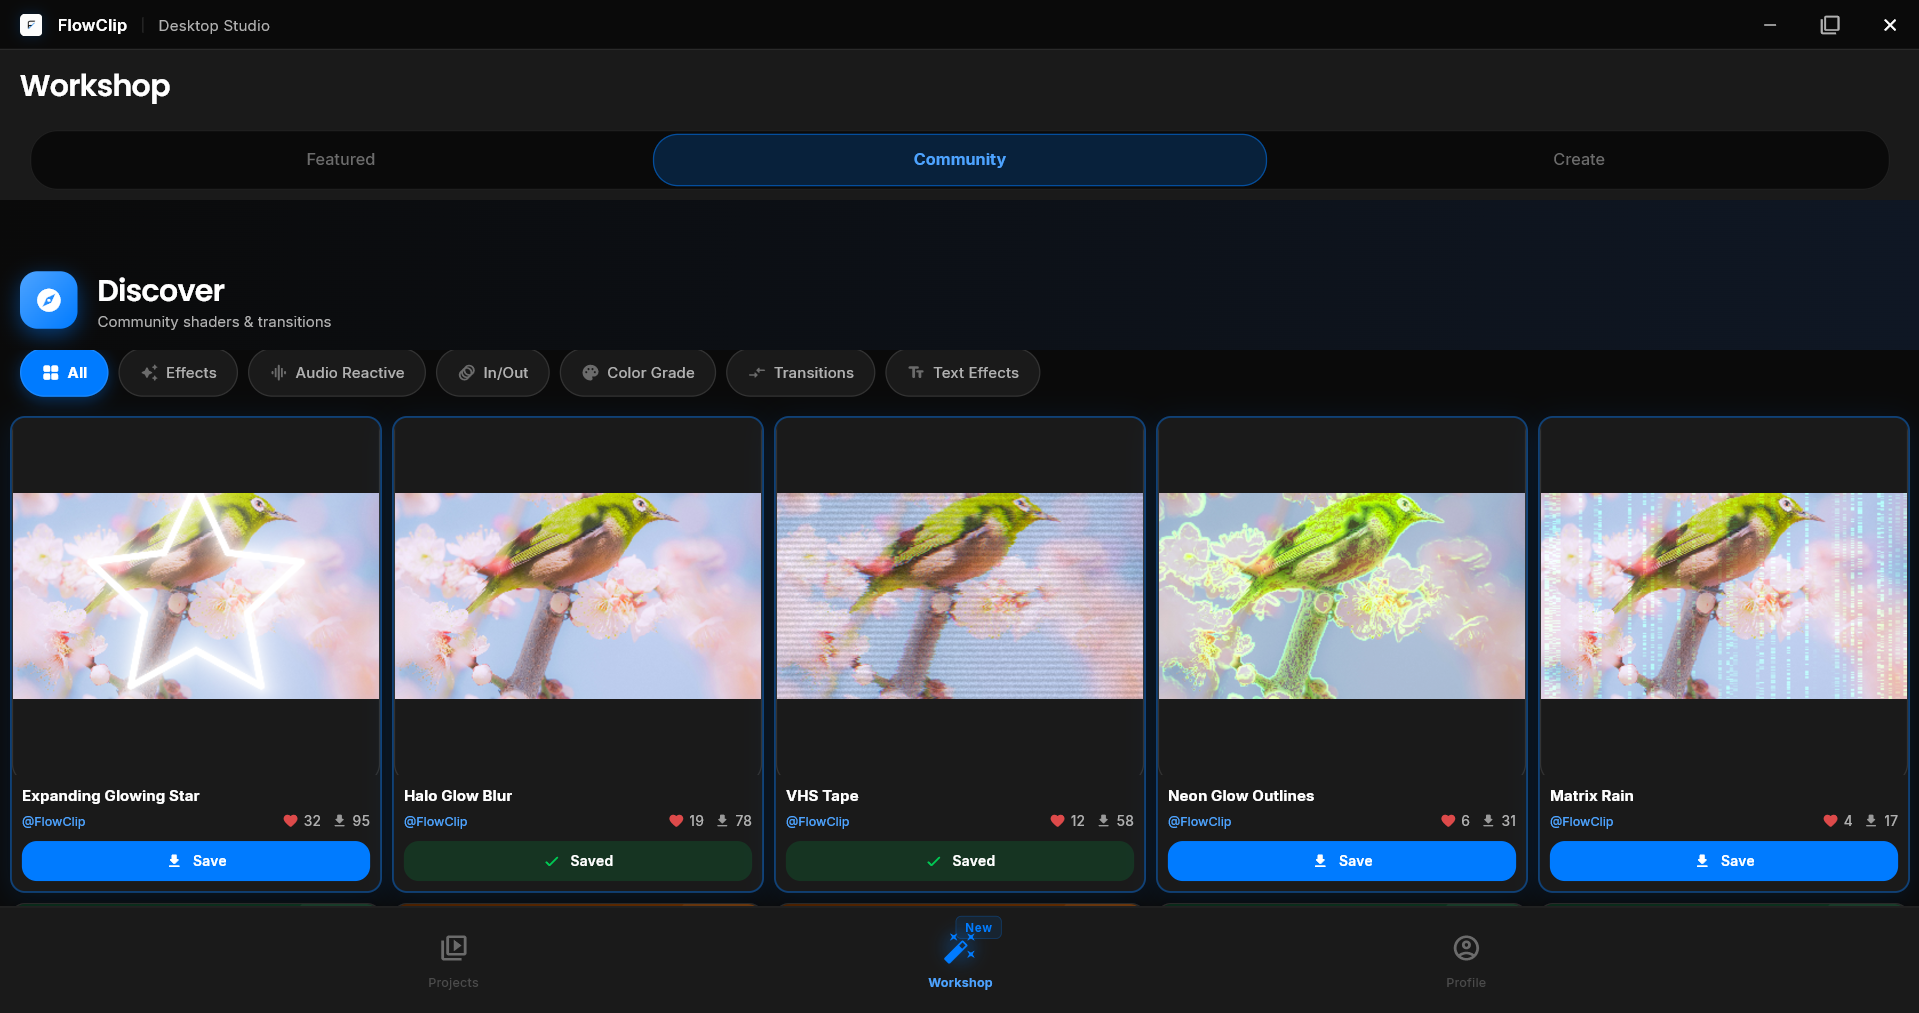The height and width of the screenshot is (1013, 1919).
Task: Open @FlowClip author link under Halo Glow Blur
Action: pyautogui.click(x=436, y=822)
